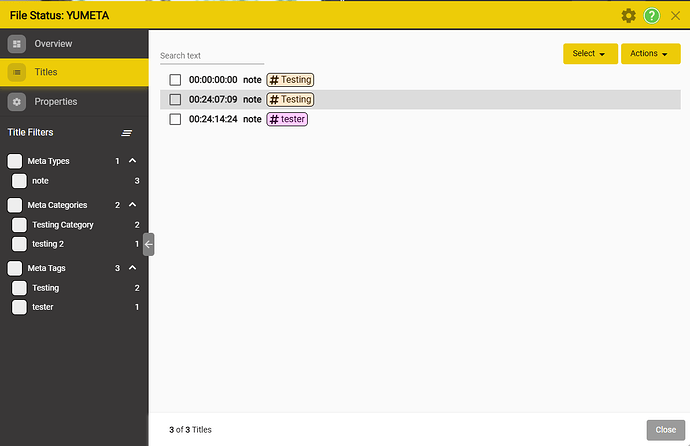Viewport: 690px width, 446px height.
Task: Click the Overview grid icon
Action: click(17, 44)
